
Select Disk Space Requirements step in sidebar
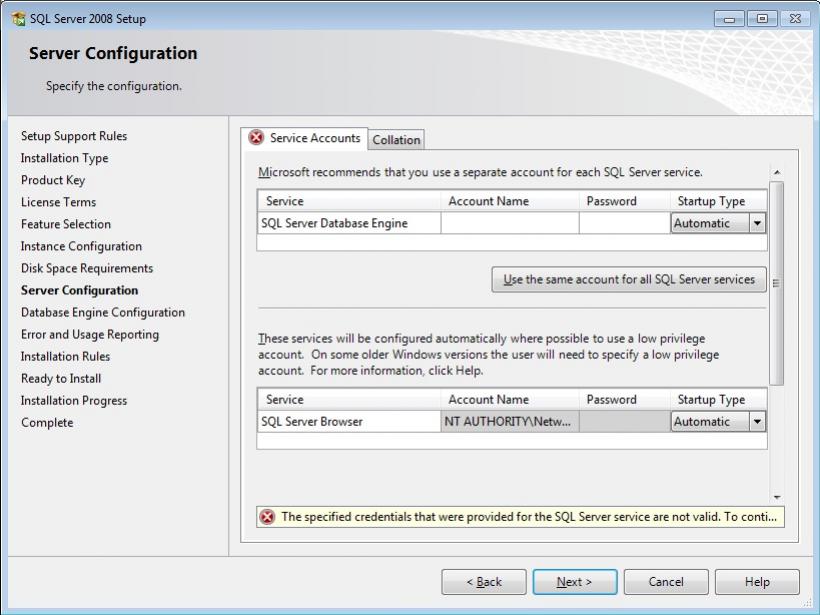pos(87,268)
